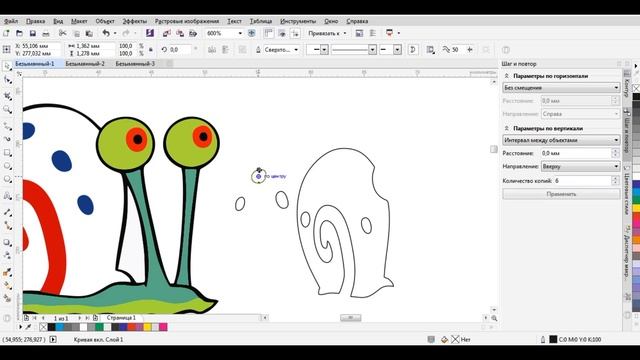Image resolution: width=640 pixels, height=360 pixels.
Task: Click the vertical 'Расстояние' input field
Action: [576, 153]
